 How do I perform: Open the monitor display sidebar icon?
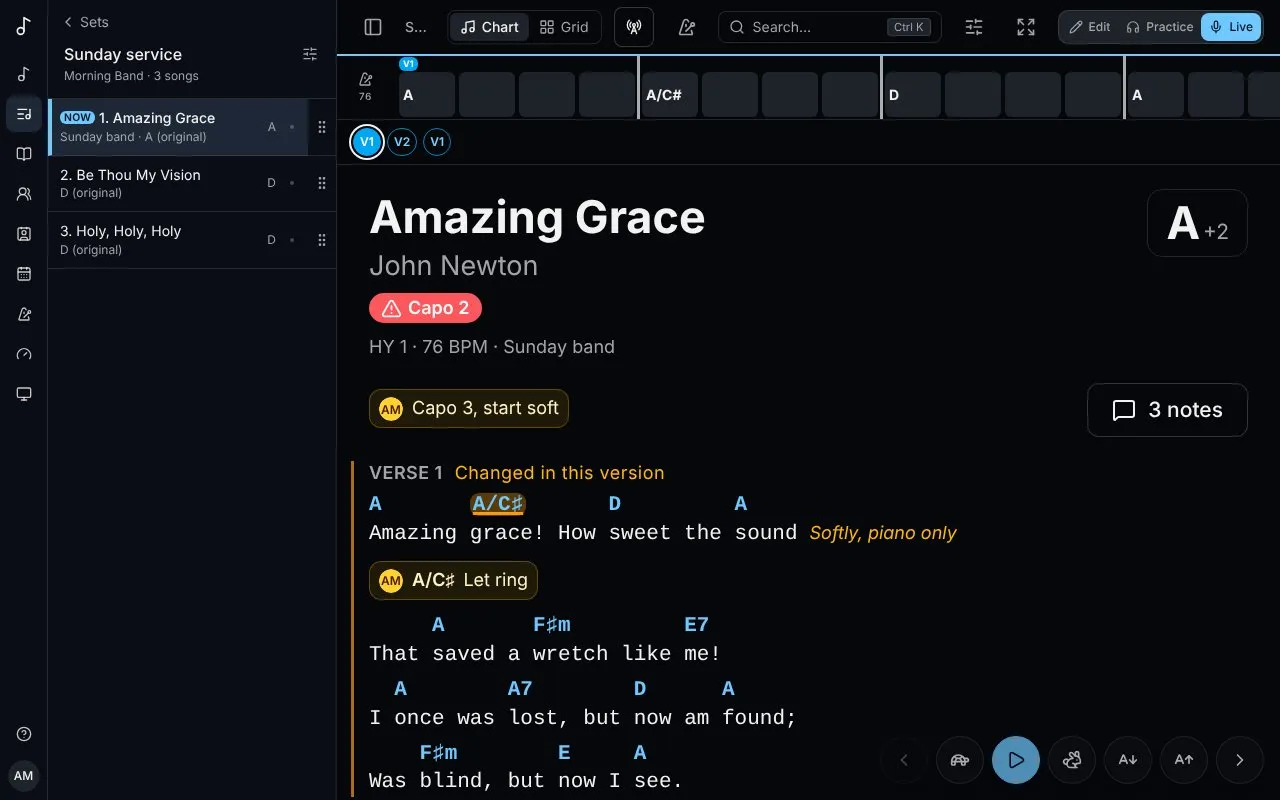click(24, 394)
